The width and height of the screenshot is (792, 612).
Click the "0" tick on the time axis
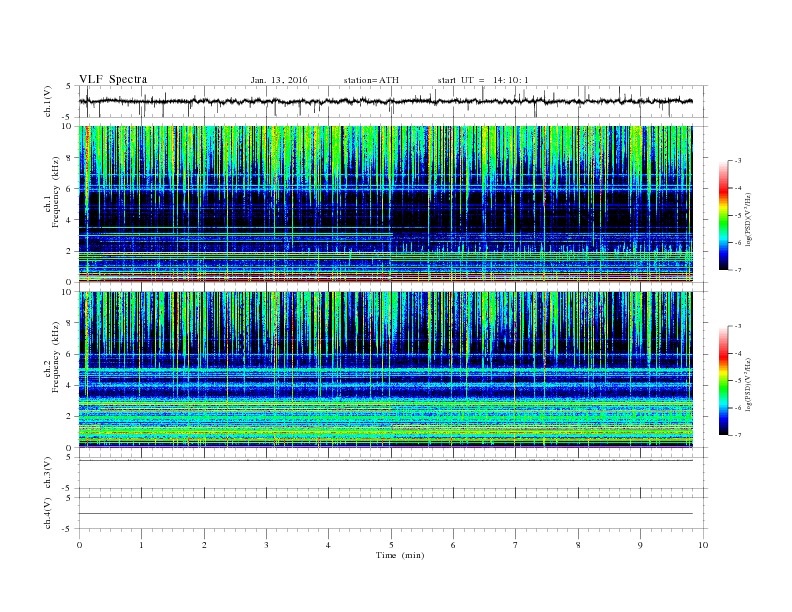click(79, 545)
